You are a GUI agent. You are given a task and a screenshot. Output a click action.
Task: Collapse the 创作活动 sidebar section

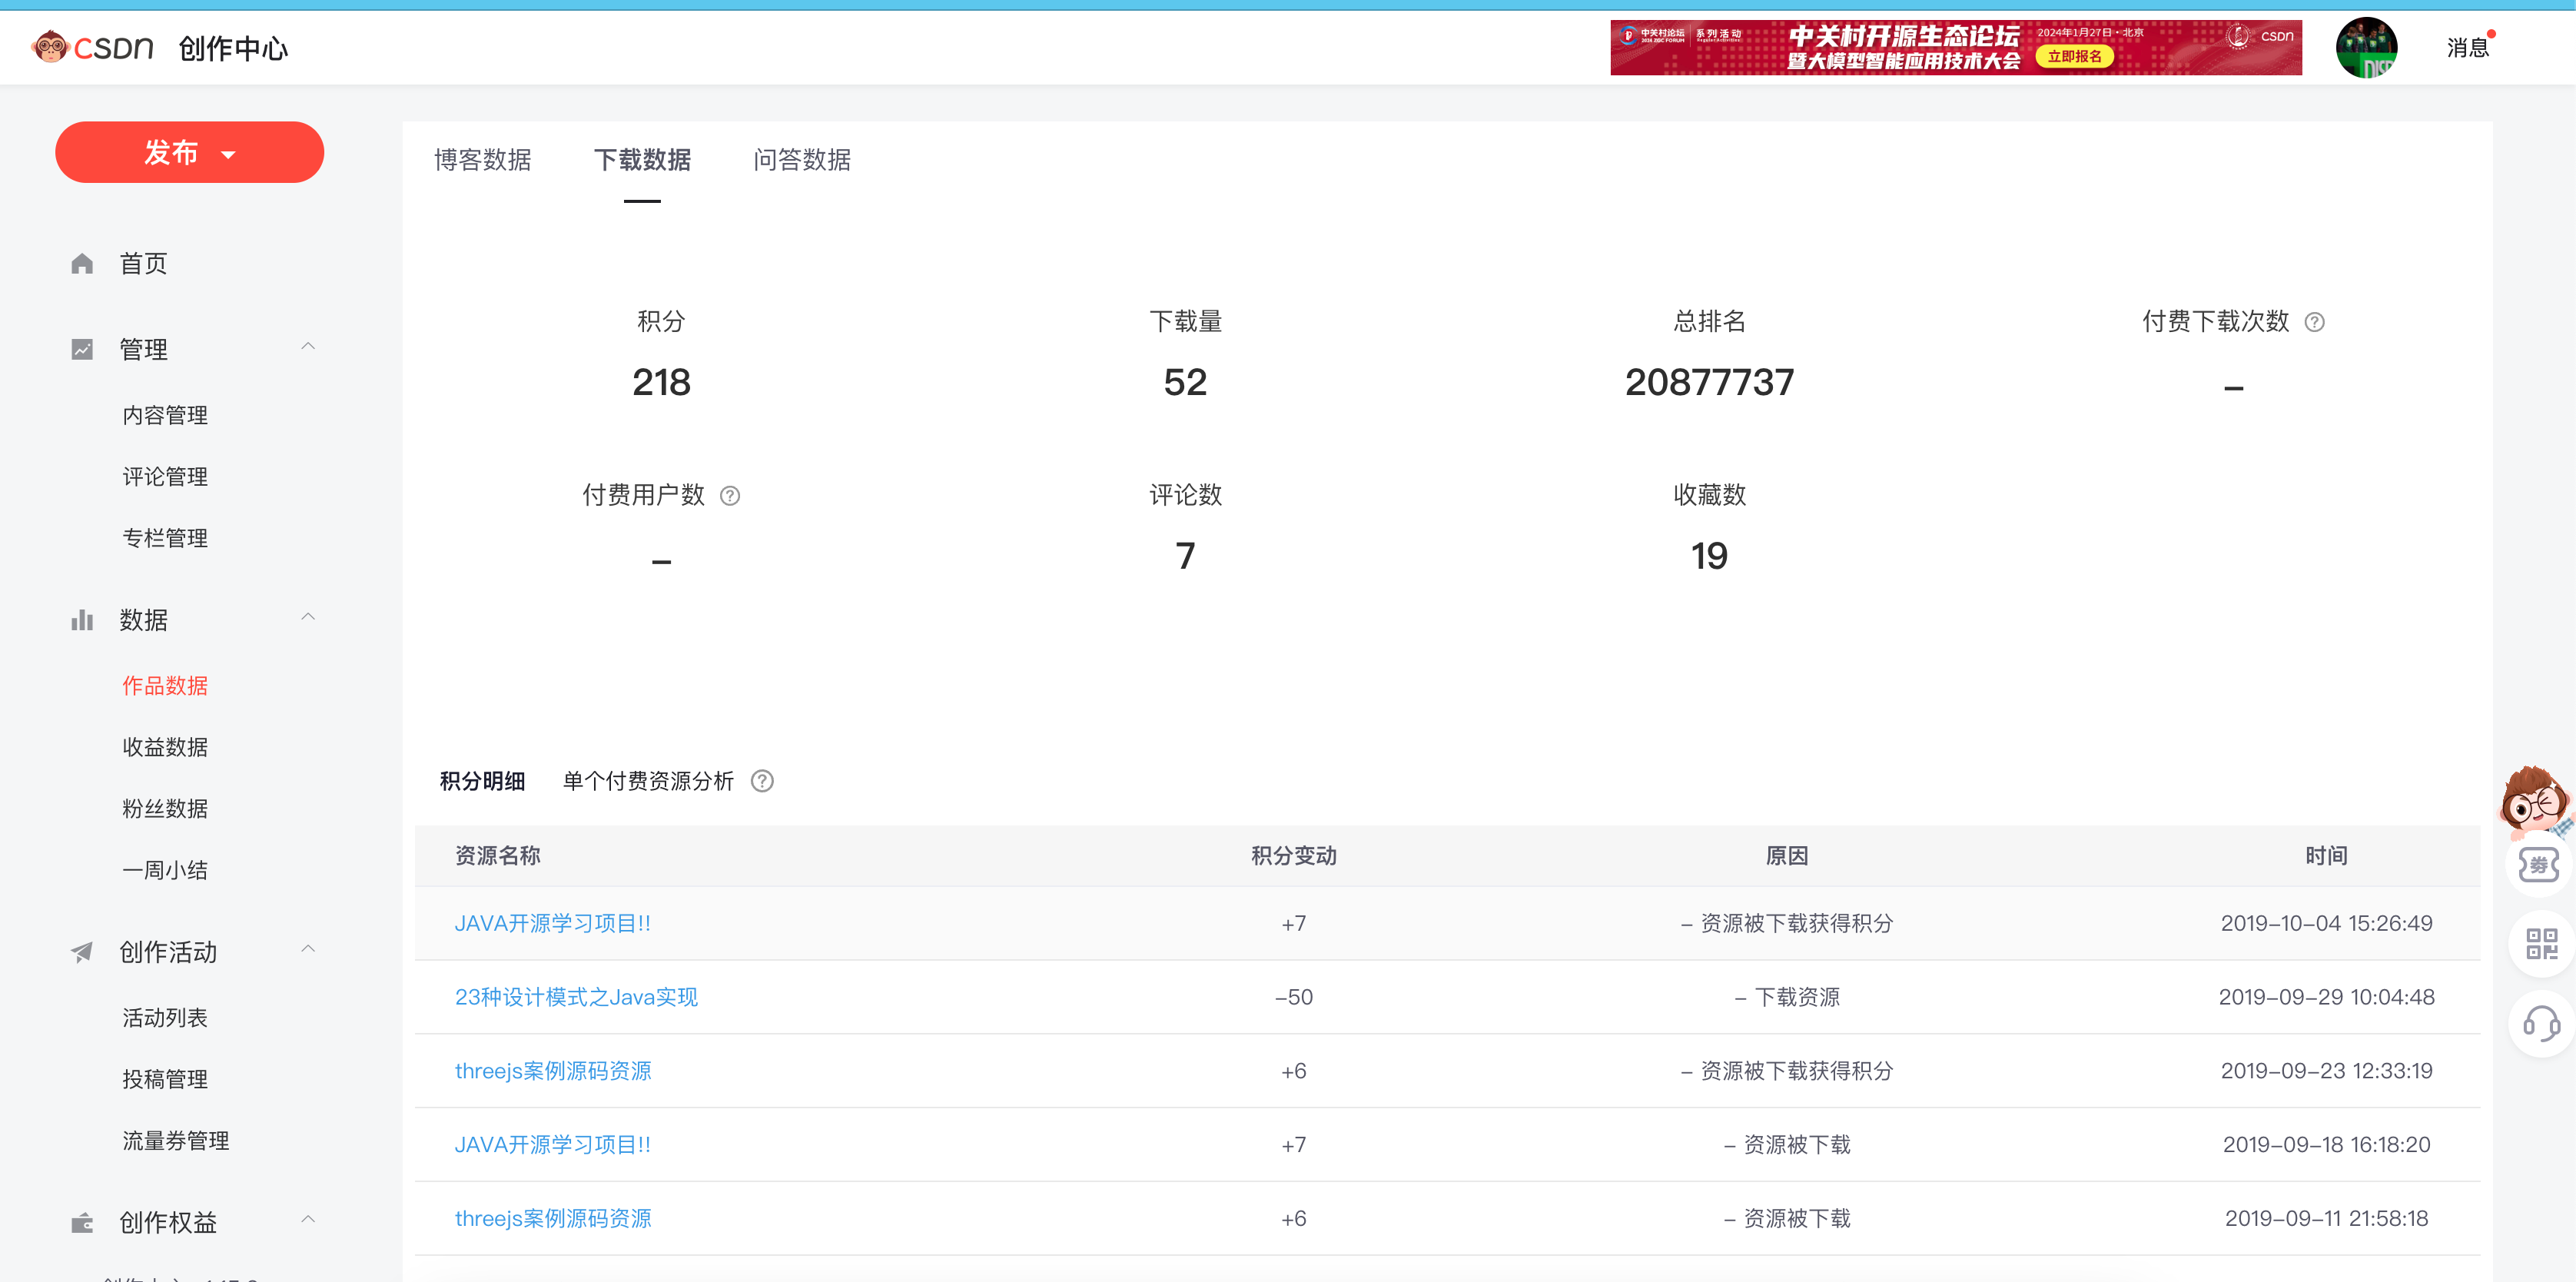[x=308, y=949]
